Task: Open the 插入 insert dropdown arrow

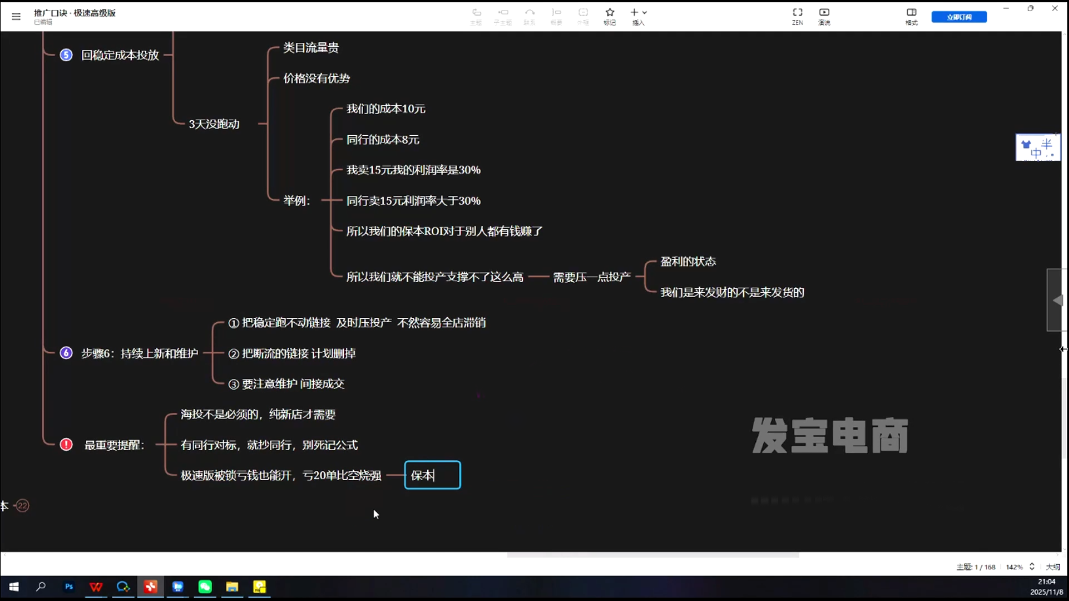Action: tap(645, 12)
